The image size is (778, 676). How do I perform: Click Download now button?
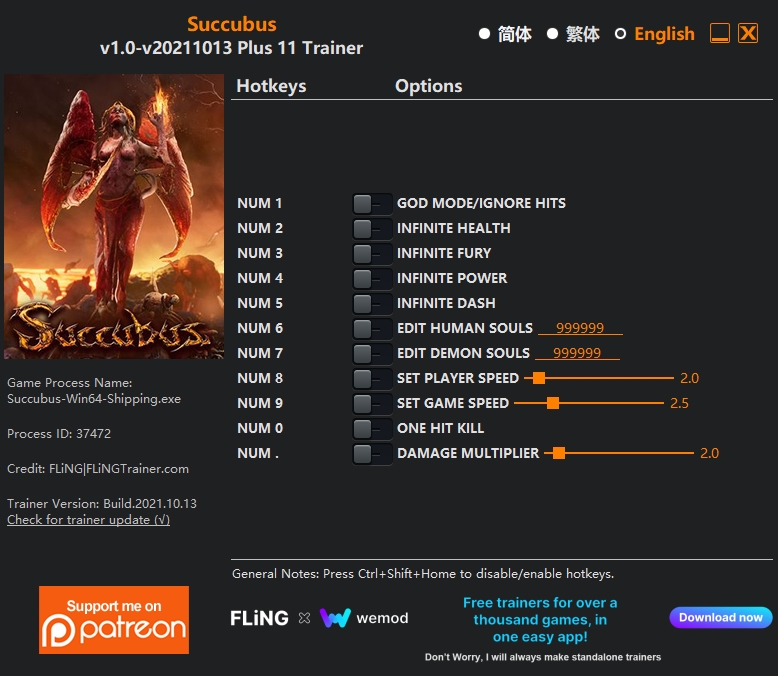coord(720,617)
